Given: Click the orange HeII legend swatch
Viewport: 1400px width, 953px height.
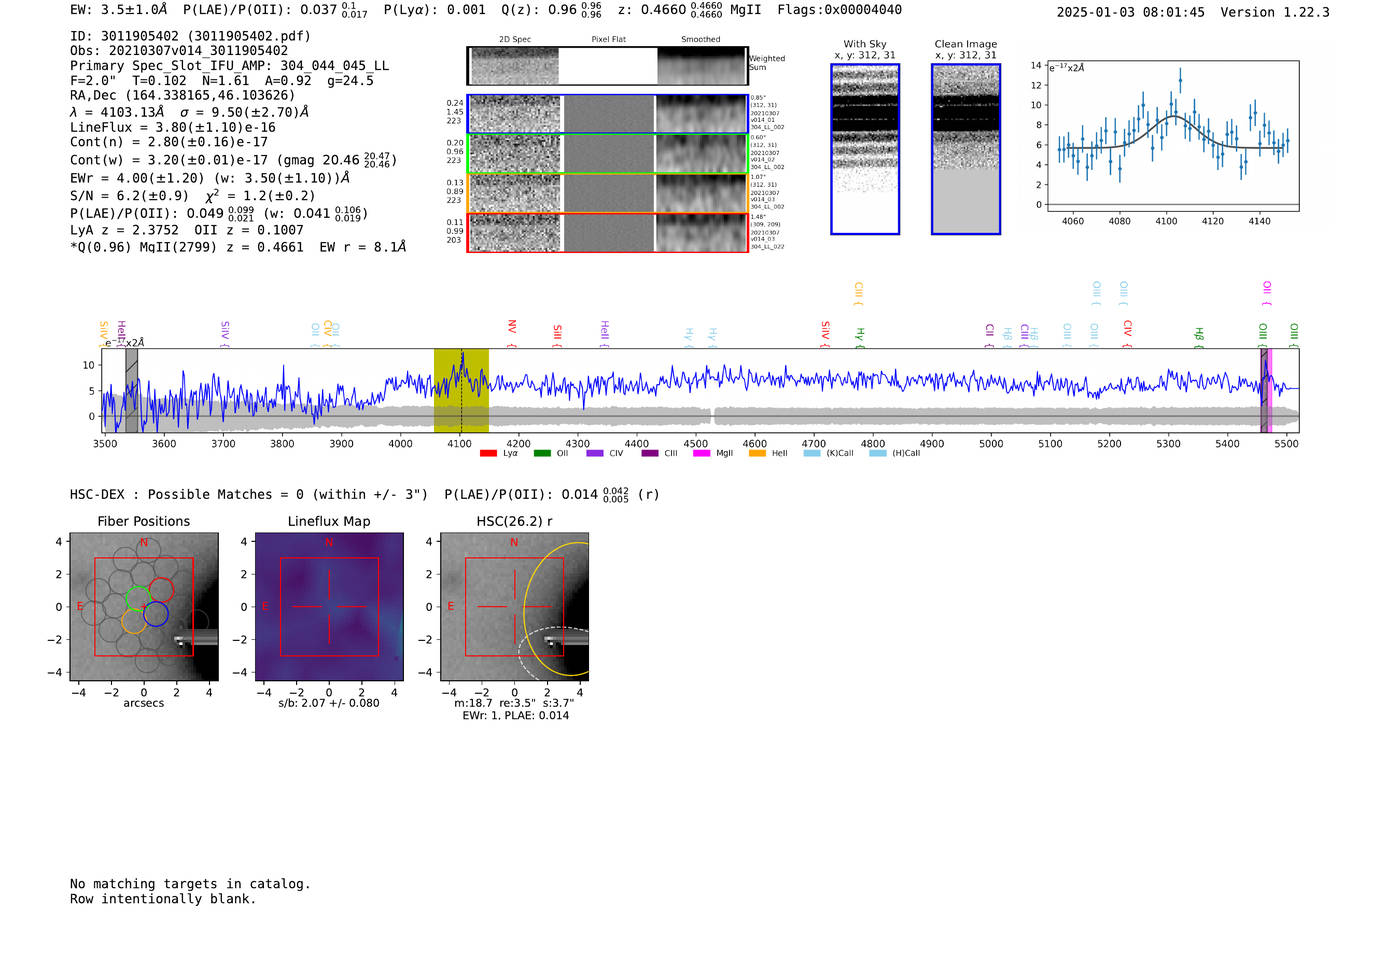Looking at the screenshot, I should (757, 454).
